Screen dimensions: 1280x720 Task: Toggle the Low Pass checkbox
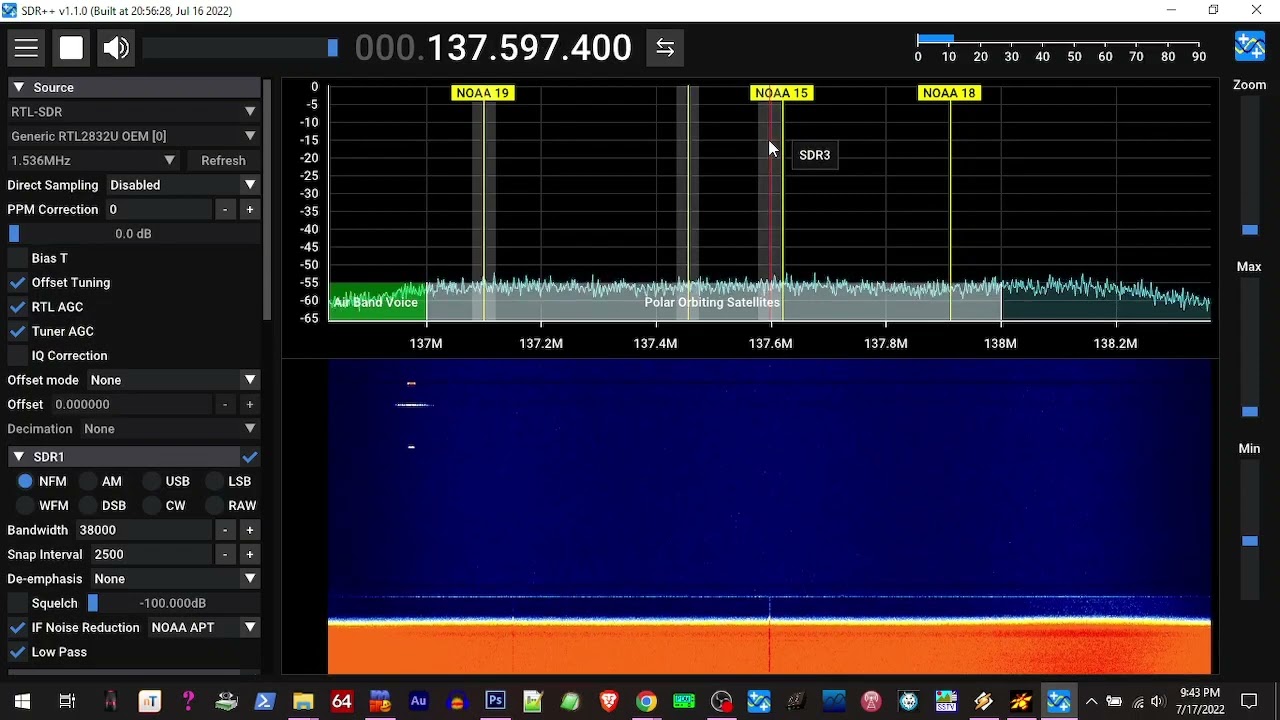click(17, 652)
